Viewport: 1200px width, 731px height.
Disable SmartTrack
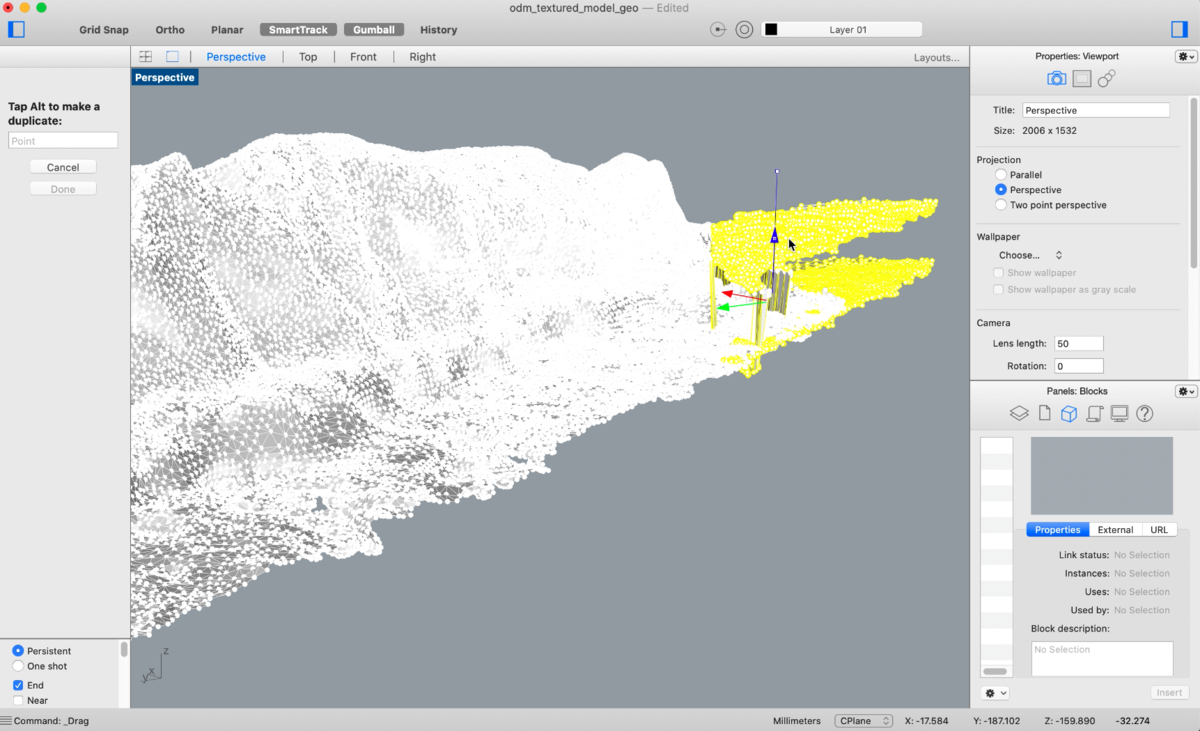(298, 30)
